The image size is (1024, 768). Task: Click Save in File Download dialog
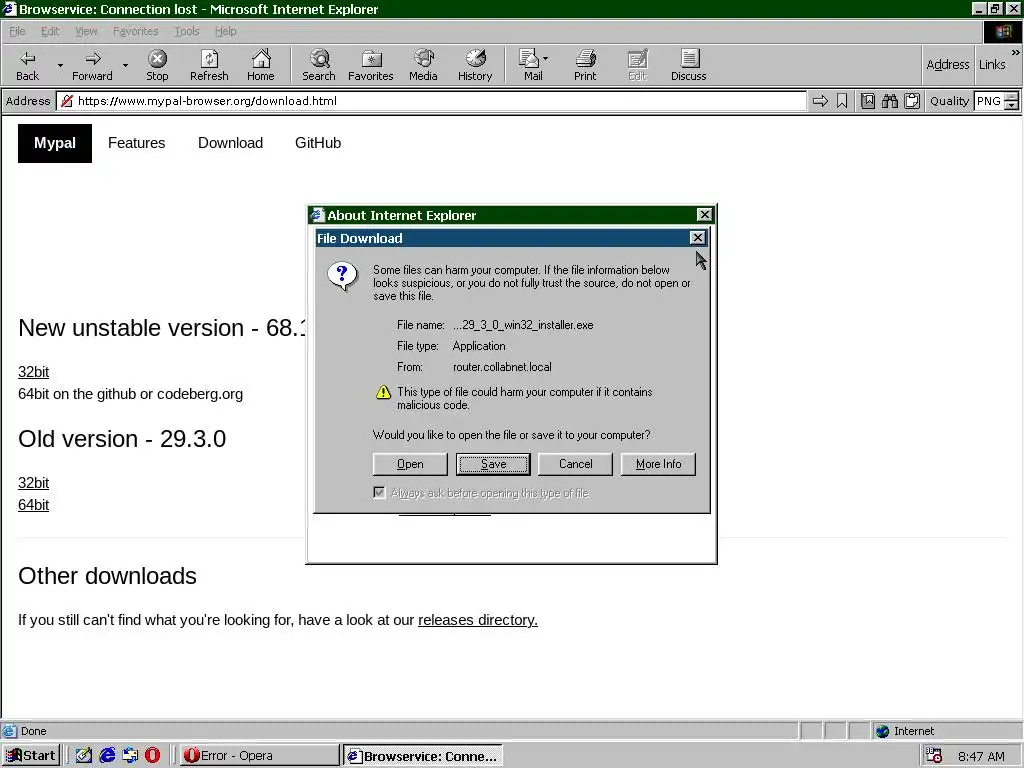(493, 464)
